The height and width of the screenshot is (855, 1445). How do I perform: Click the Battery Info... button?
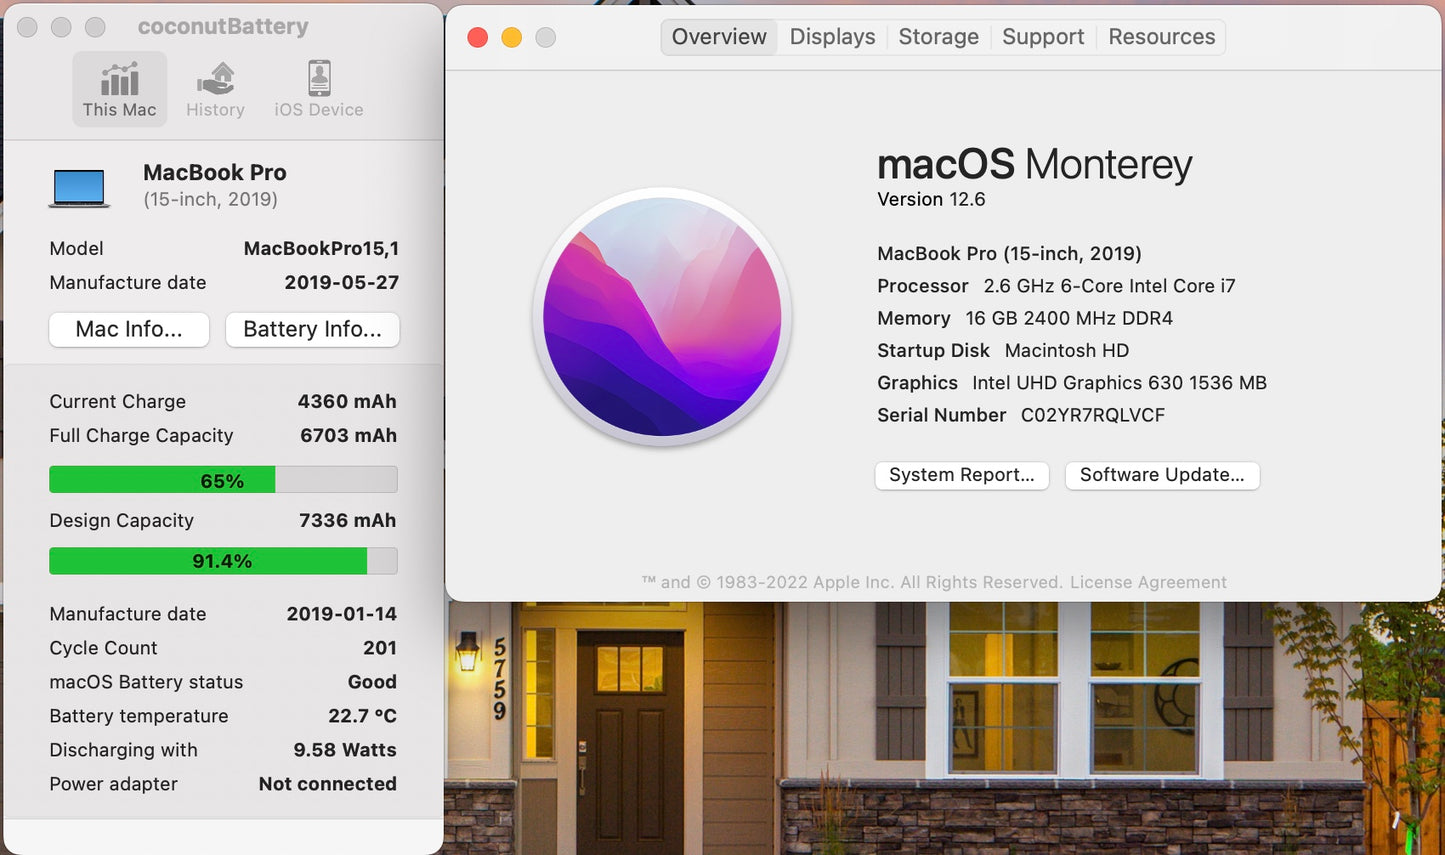click(312, 329)
